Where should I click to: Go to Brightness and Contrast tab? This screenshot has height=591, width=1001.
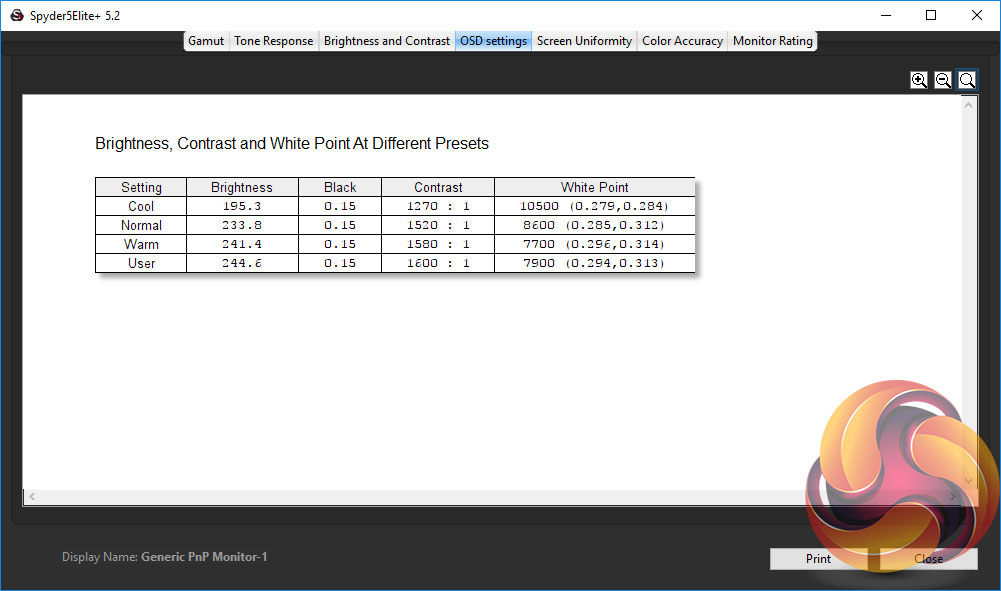point(387,41)
